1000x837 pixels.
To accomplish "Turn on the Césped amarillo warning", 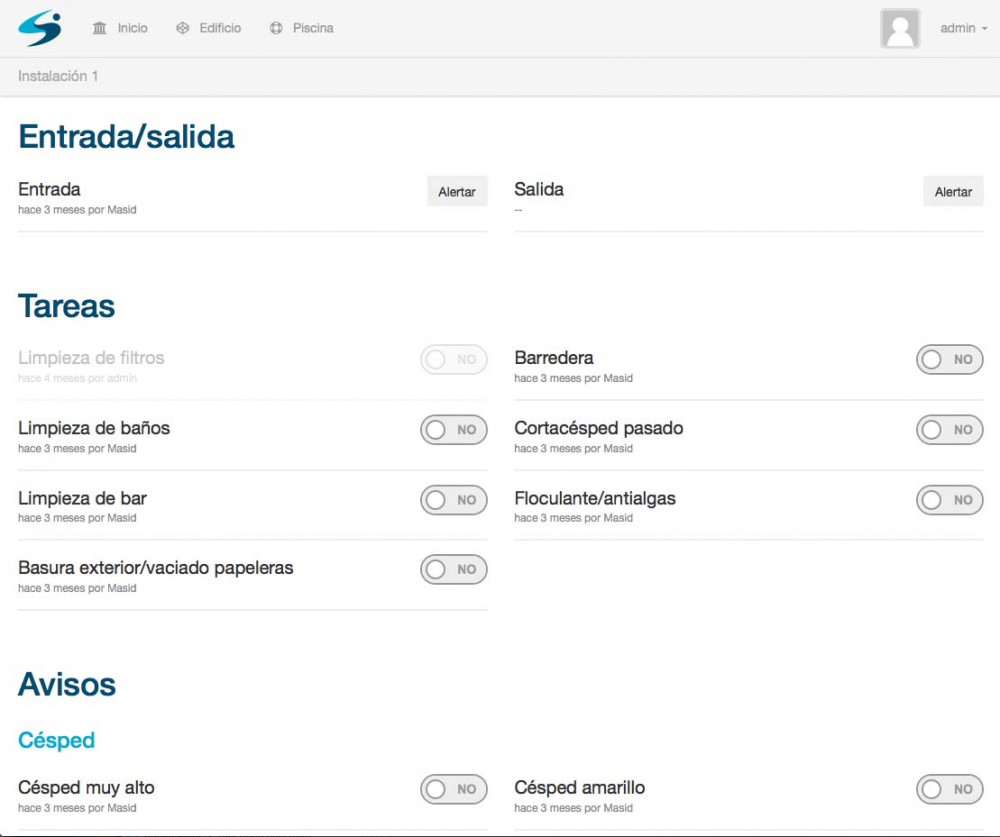I will tap(949, 789).
